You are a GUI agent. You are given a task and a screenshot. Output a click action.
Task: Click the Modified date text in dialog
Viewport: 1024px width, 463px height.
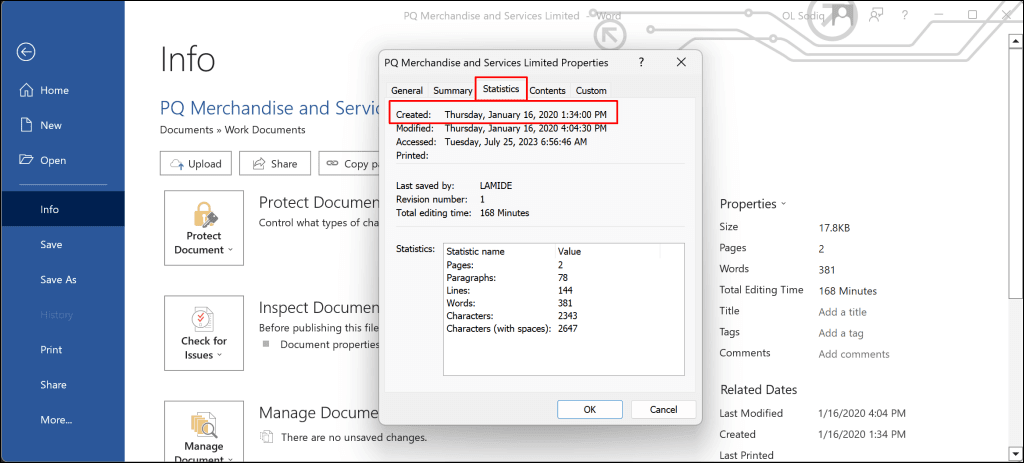(x=526, y=127)
